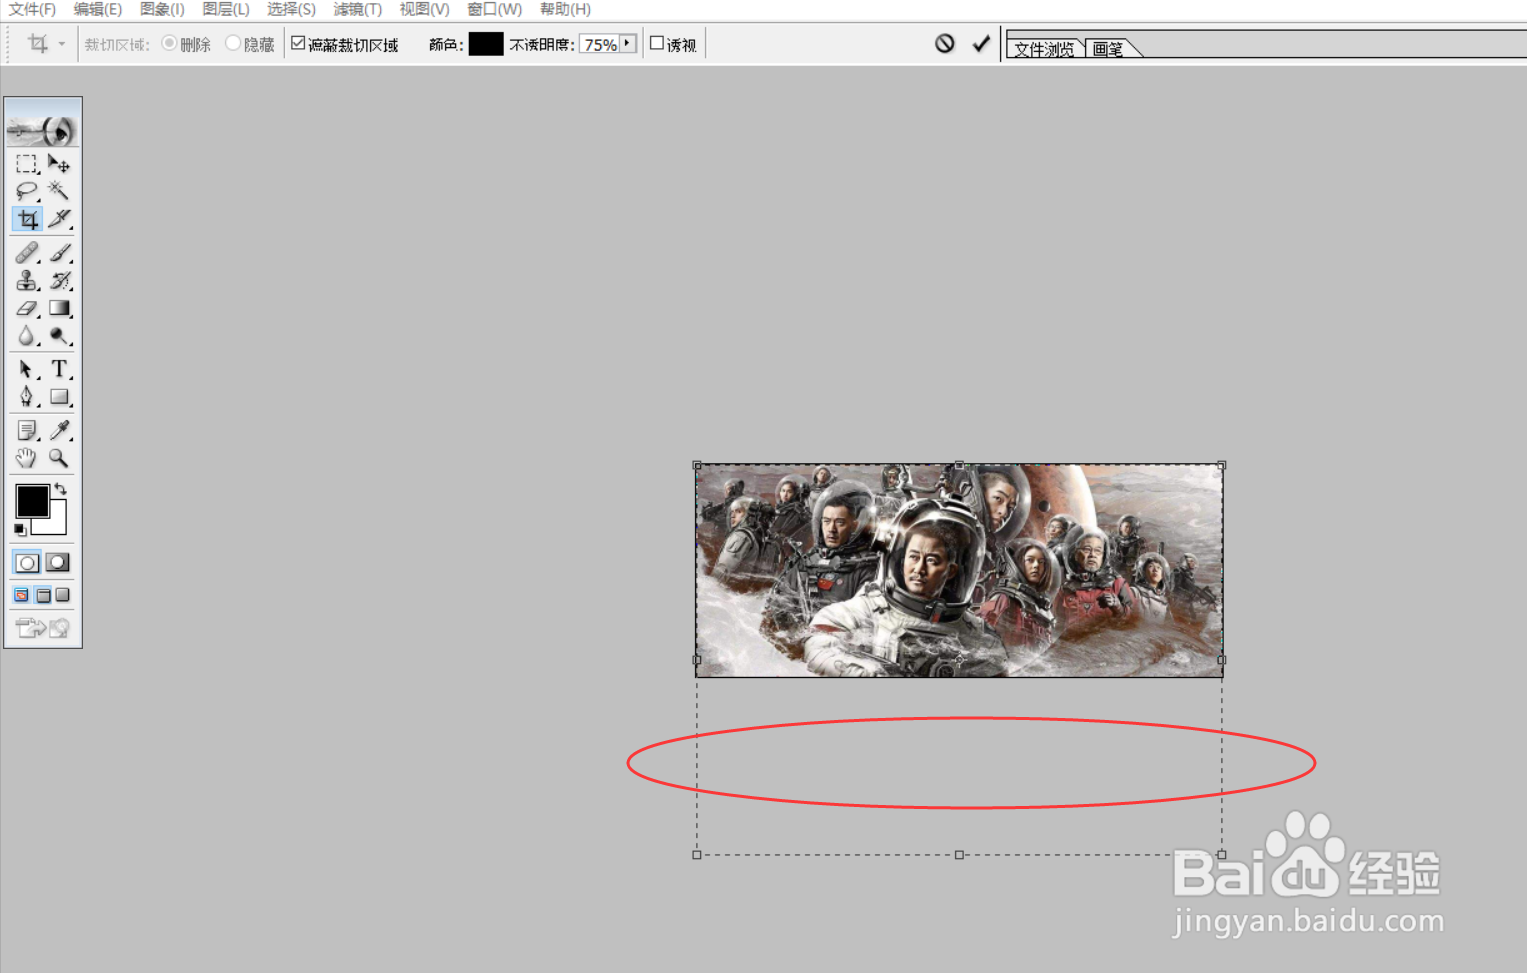Select the Blur tool
The height and width of the screenshot is (973, 1527).
coord(27,336)
